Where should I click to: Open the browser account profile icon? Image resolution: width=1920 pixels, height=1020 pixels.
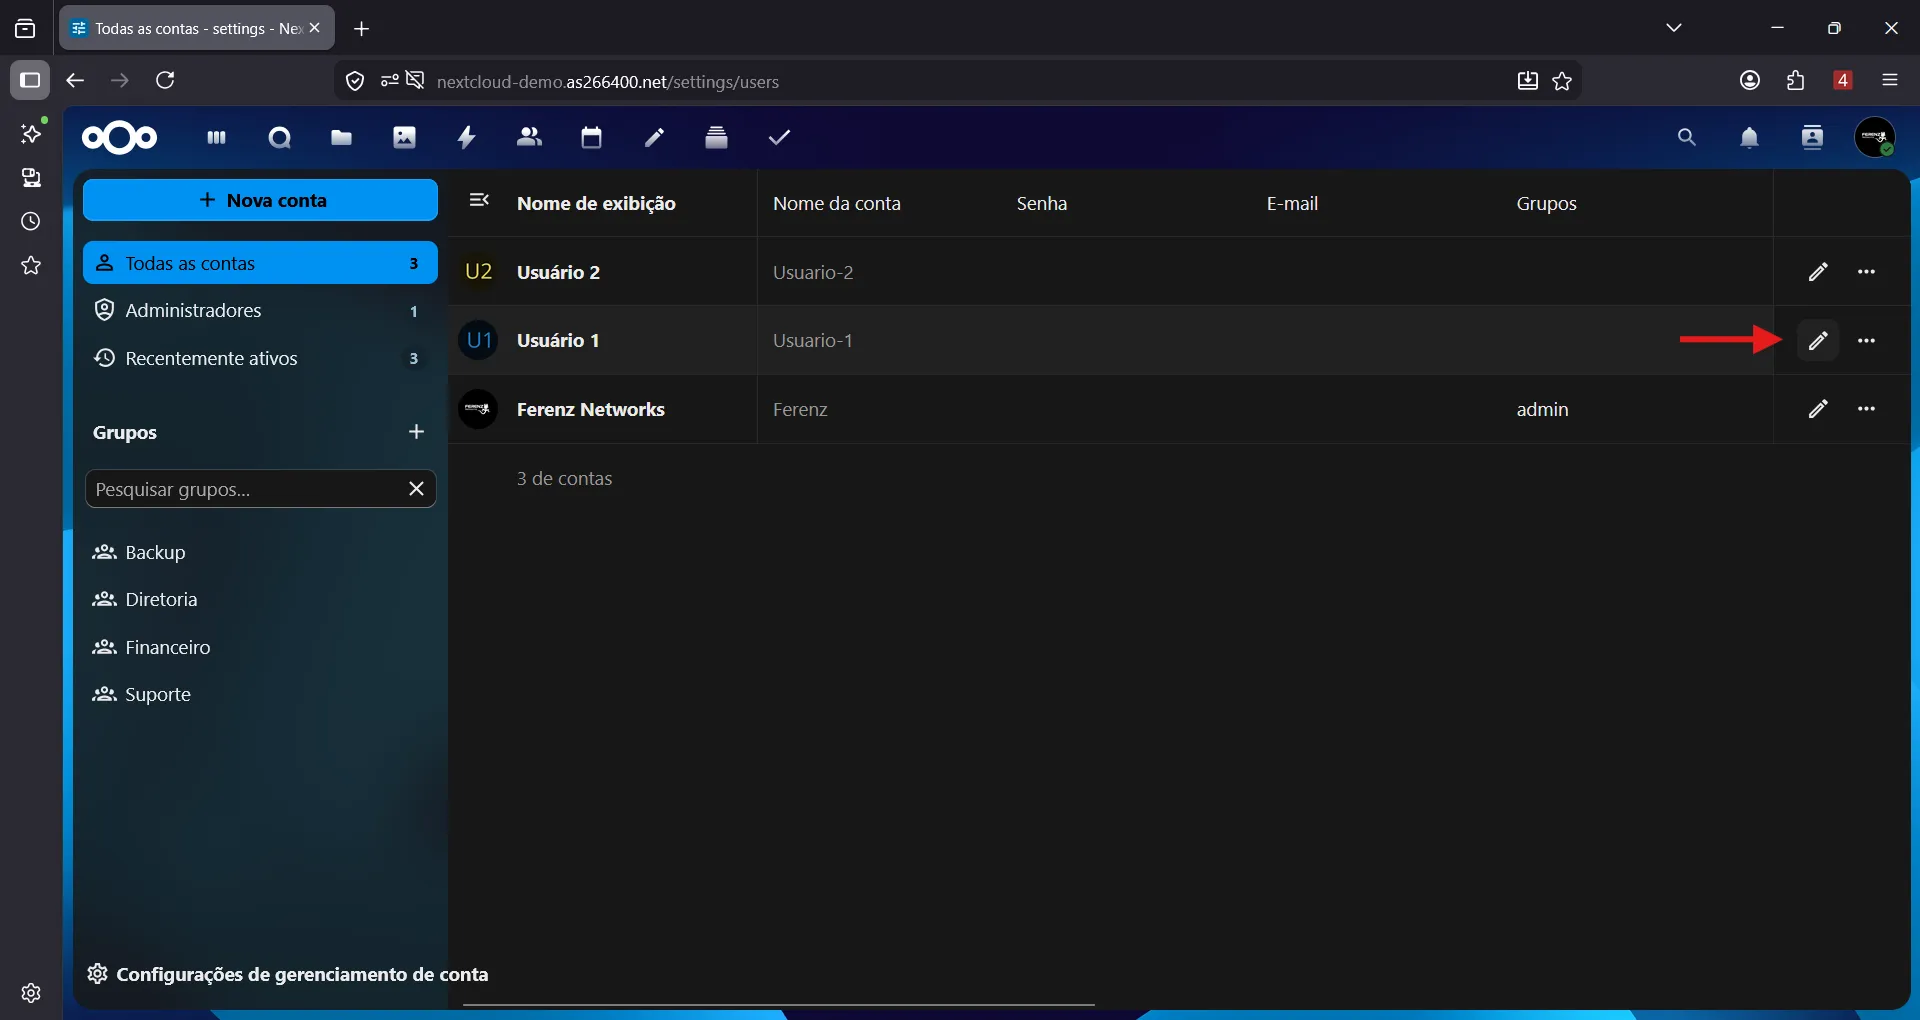click(x=1750, y=80)
